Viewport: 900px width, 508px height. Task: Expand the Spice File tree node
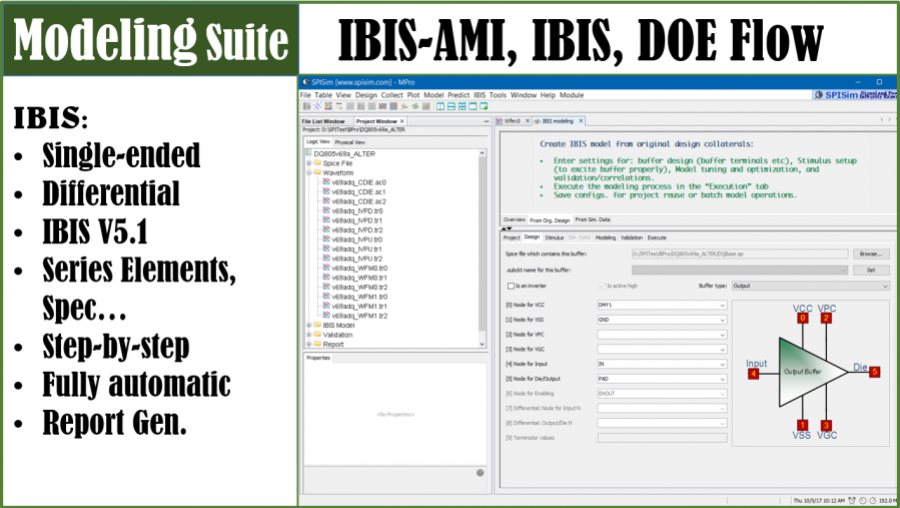pyautogui.click(x=308, y=163)
